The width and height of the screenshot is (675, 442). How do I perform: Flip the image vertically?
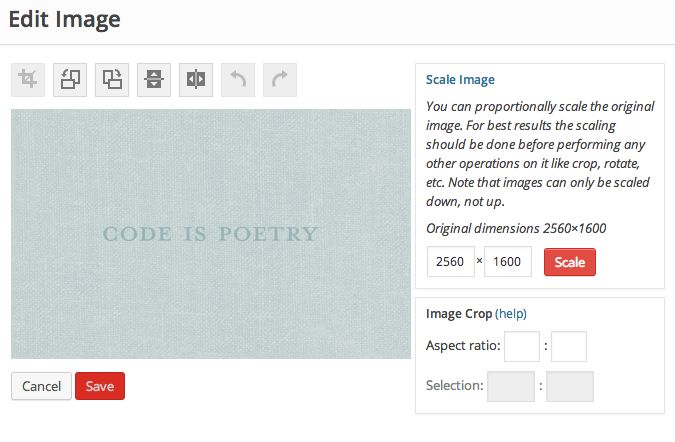pyautogui.click(x=154, y=81)
